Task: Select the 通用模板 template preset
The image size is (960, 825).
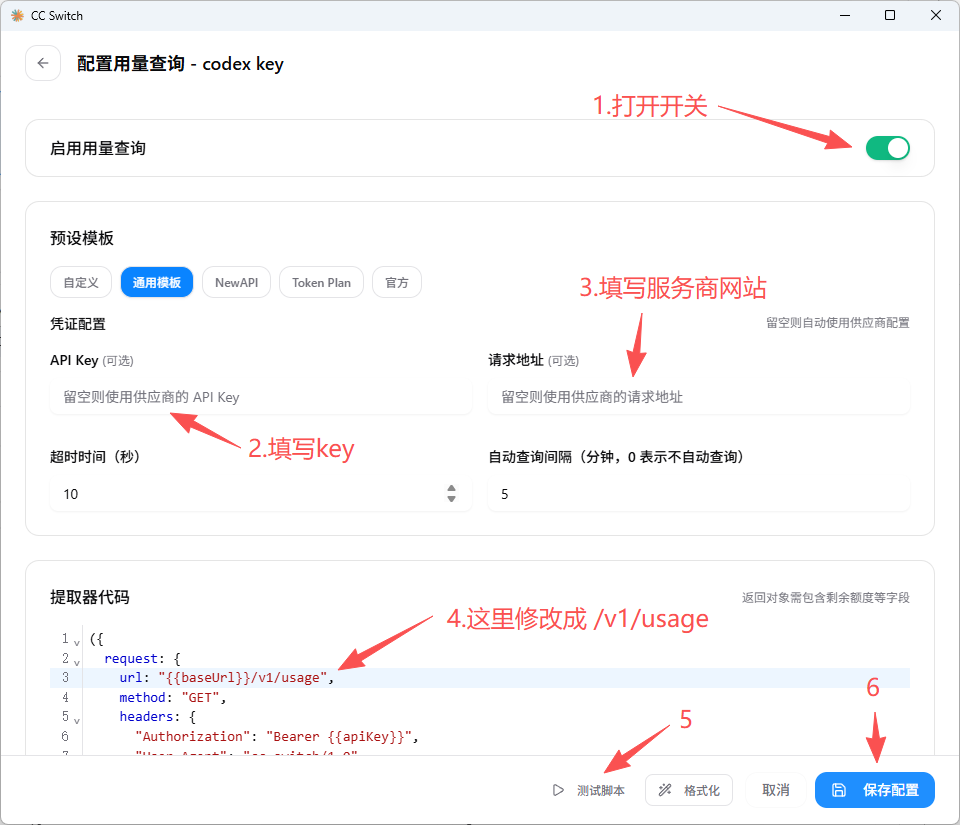Action: (x=157, y=282)
